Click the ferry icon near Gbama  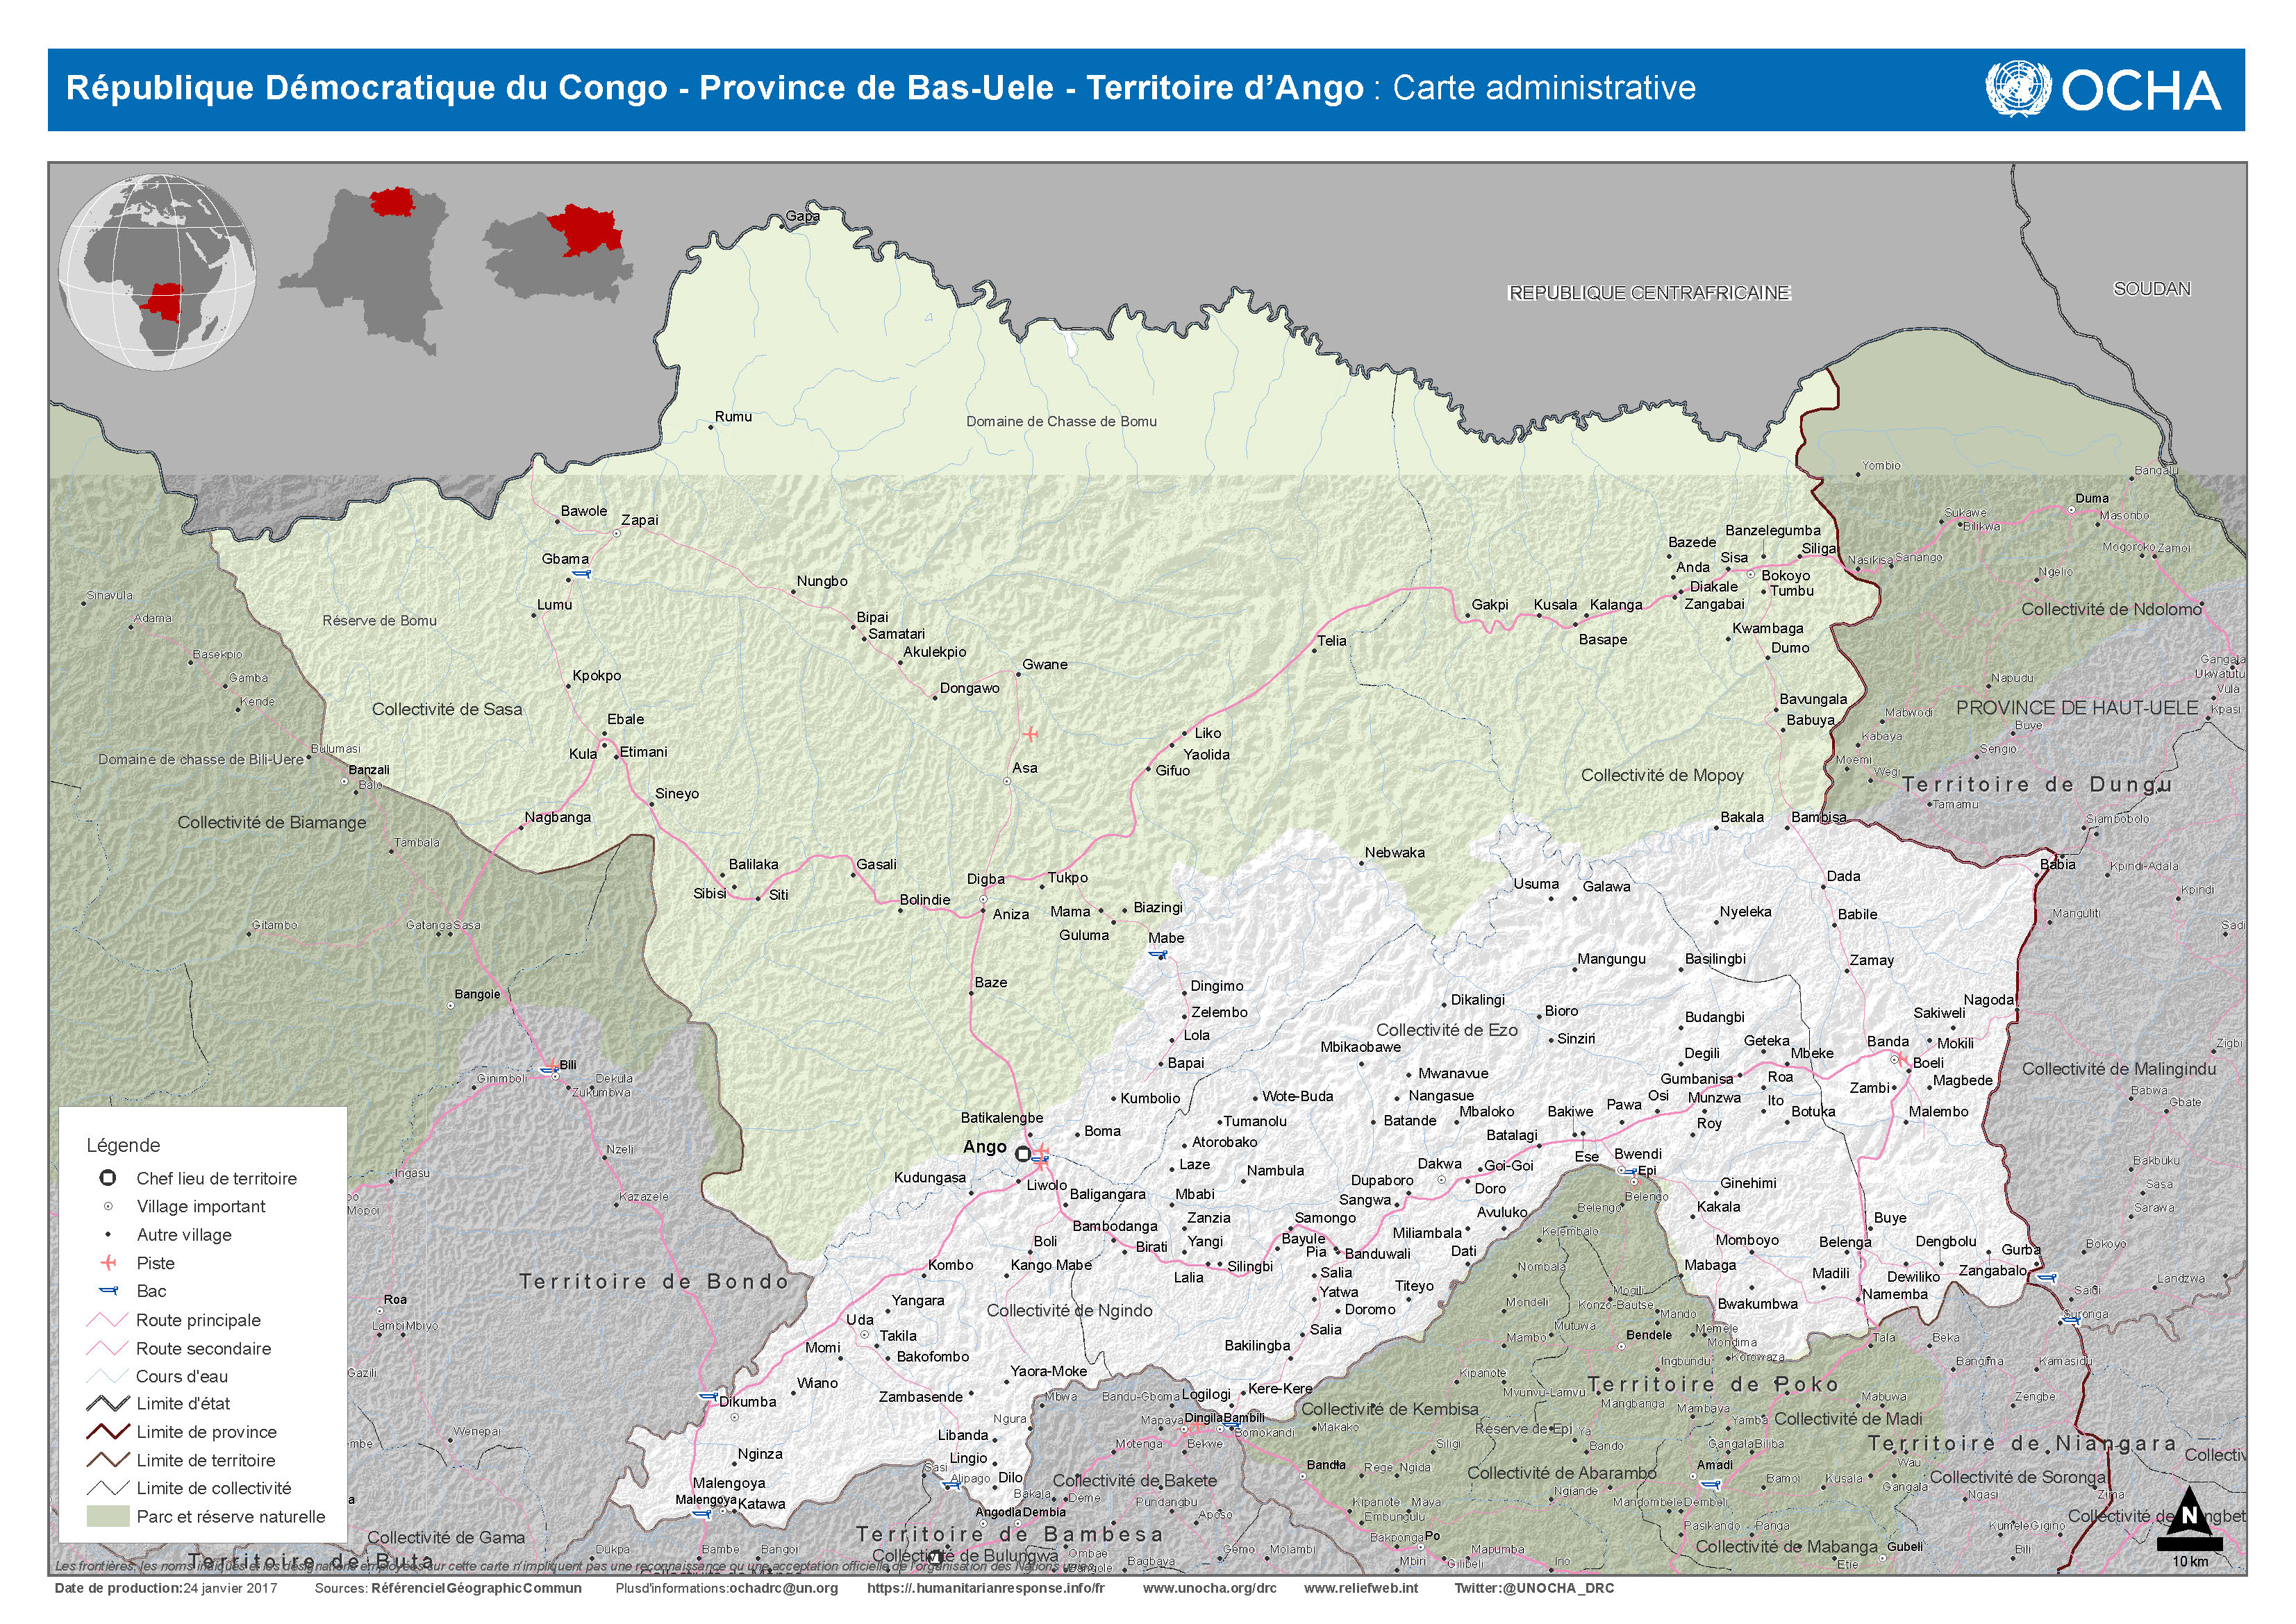coord(582,574)
